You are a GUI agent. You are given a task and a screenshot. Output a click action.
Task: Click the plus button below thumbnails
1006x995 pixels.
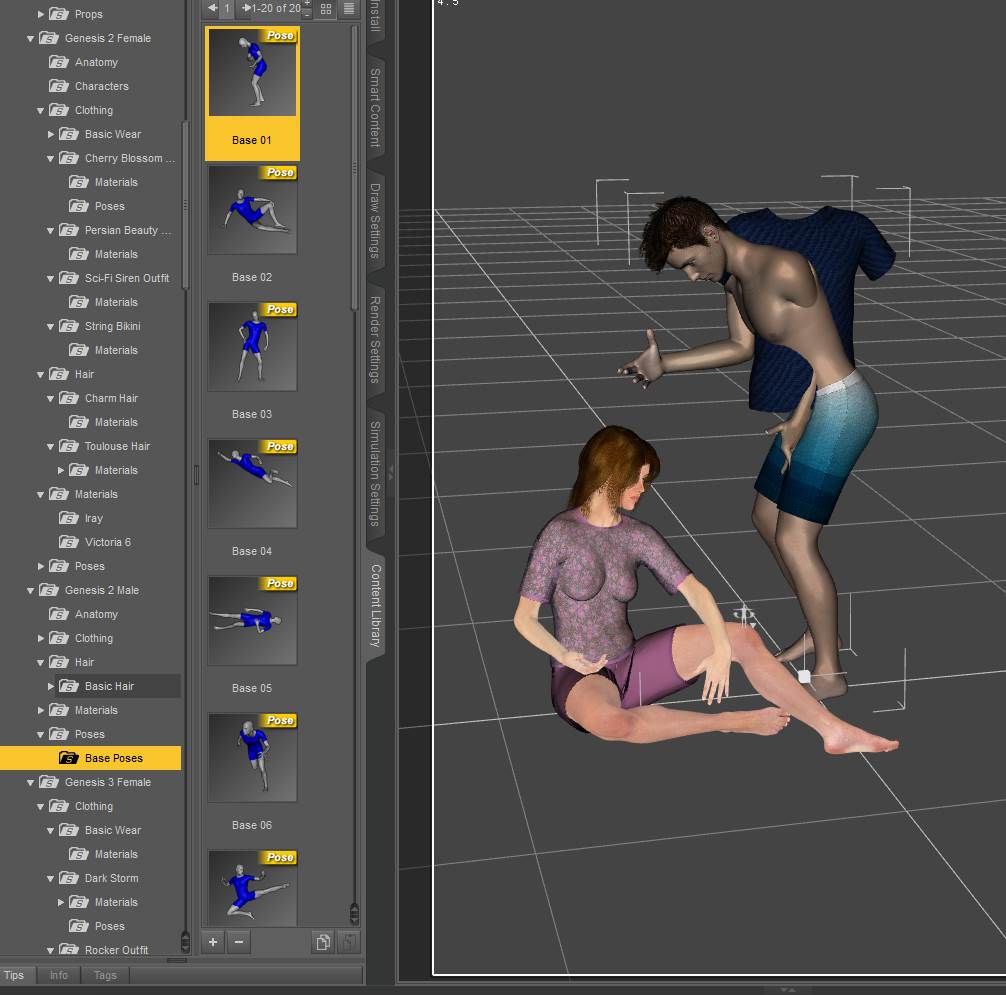point(213,942)
